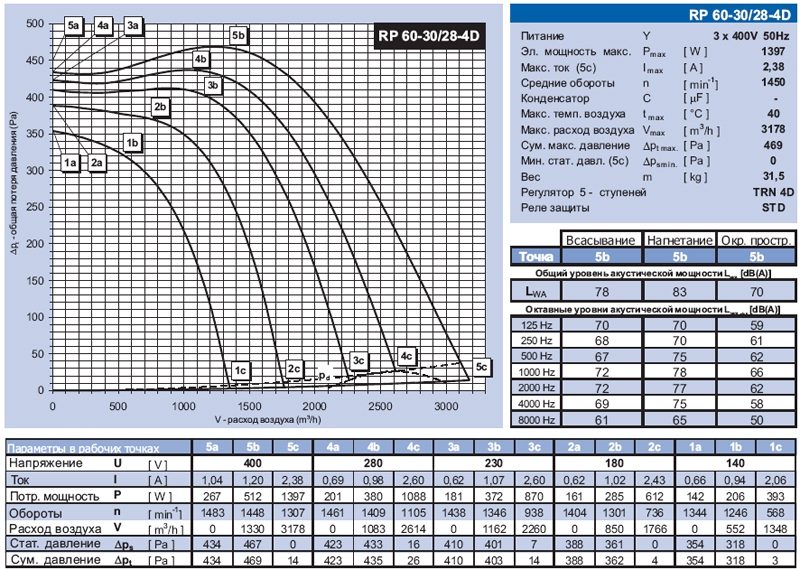Viewport: 800px width, 569px height.
Task: Click the 5b curve label on the chart
Action: [x=238, y=36]
